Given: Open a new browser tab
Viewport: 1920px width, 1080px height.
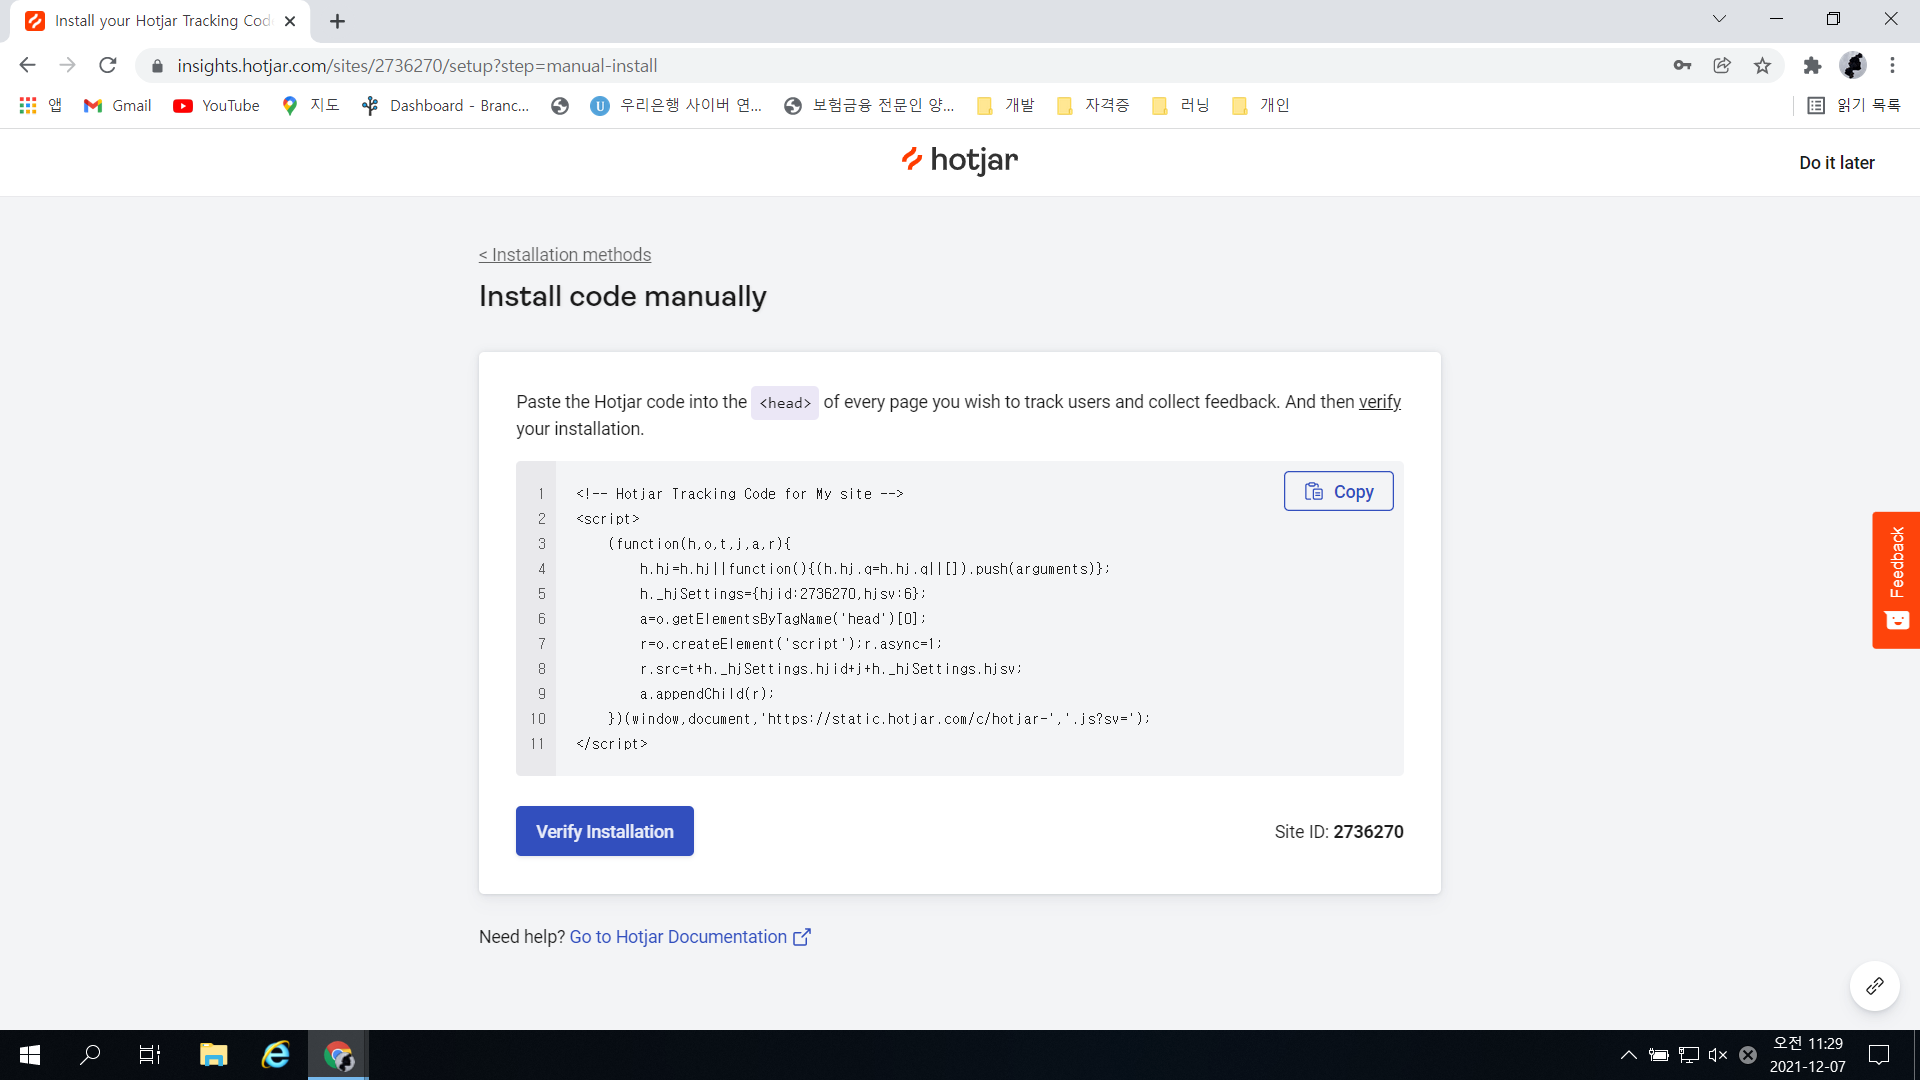Looking at the screenshot, I should [337, 21].
